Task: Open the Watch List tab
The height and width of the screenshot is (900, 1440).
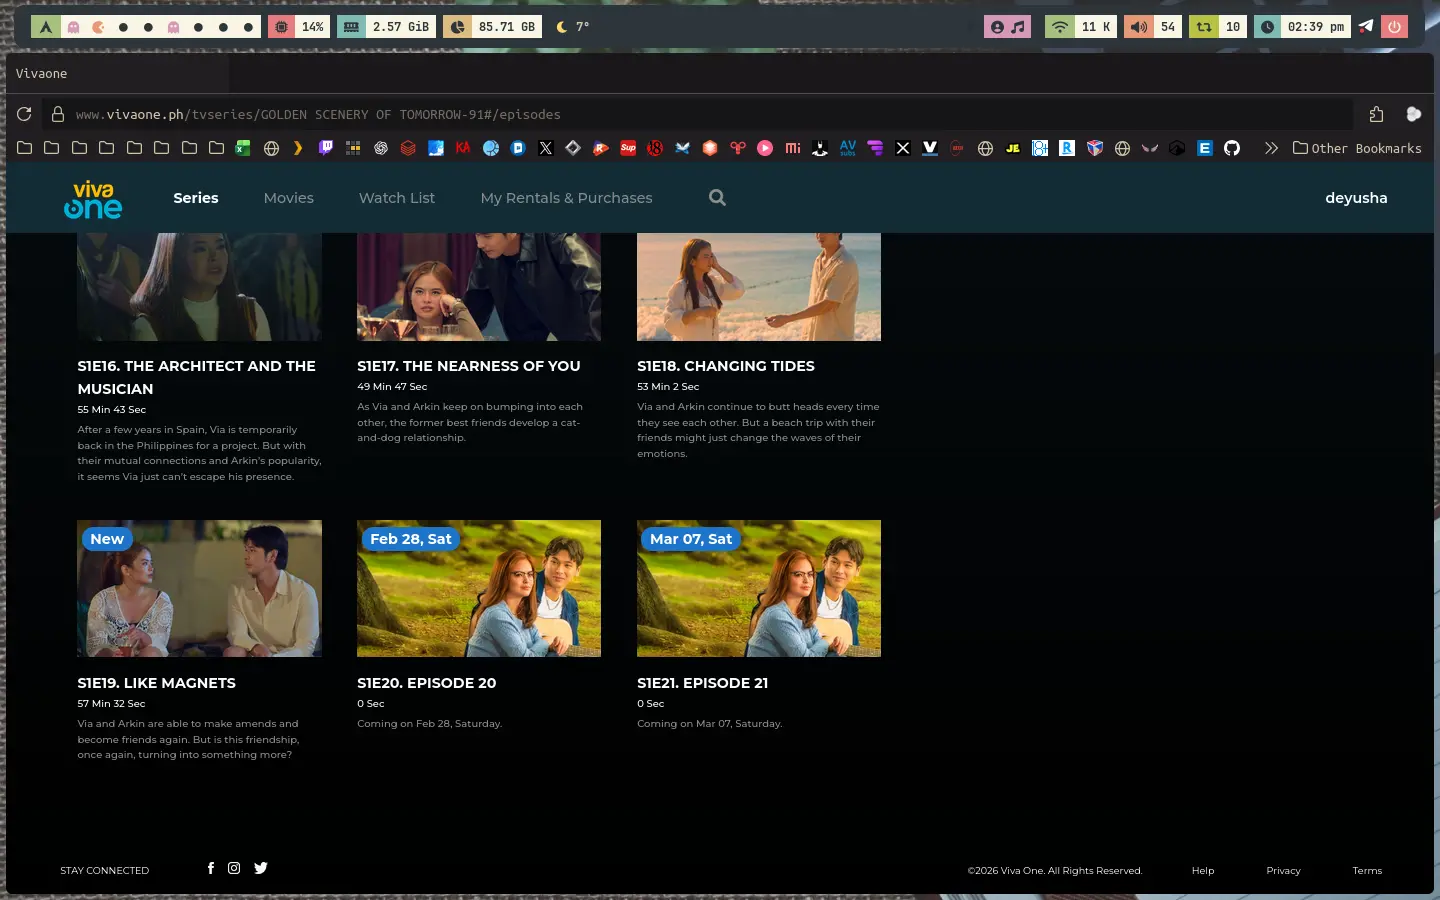Action: pos(397,198)
